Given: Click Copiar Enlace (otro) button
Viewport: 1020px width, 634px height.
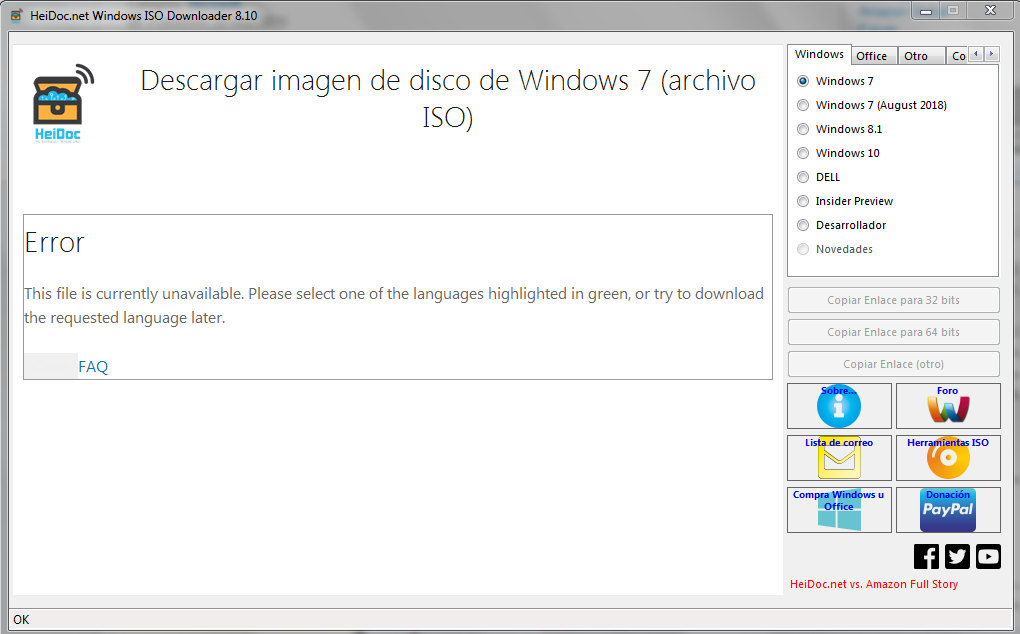Looking at the screenshot, I should (893, 364).
